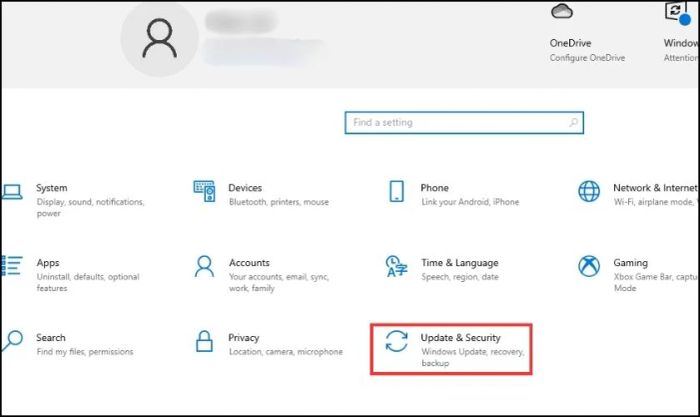Open the Accounts settings label
The height and width of the screenshot is (417, 700).
tap(249, 263)
